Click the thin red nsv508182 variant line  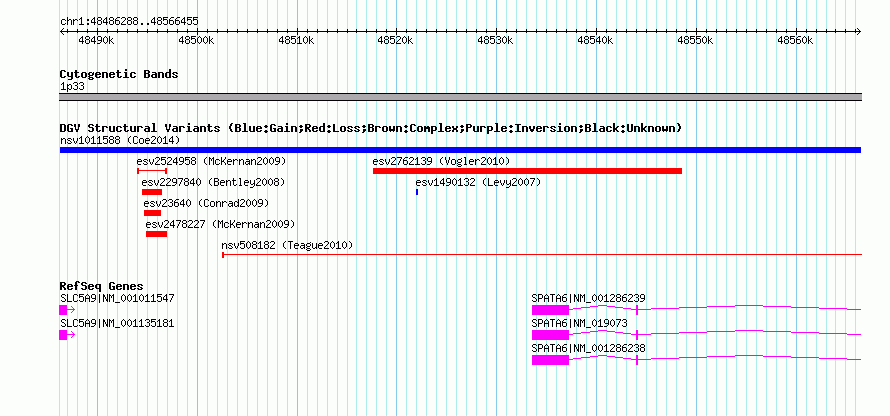542,255
